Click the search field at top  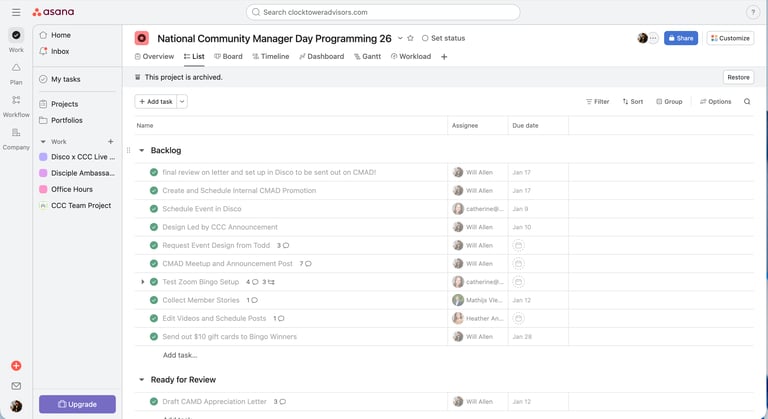[x=383, y=12]
